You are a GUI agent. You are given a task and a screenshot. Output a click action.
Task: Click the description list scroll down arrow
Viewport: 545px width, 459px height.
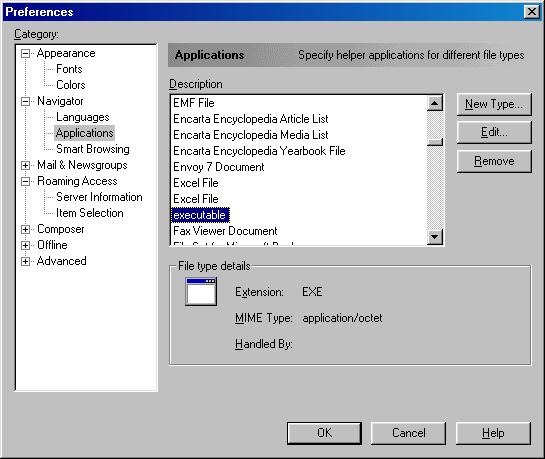(x=435, y=237)
